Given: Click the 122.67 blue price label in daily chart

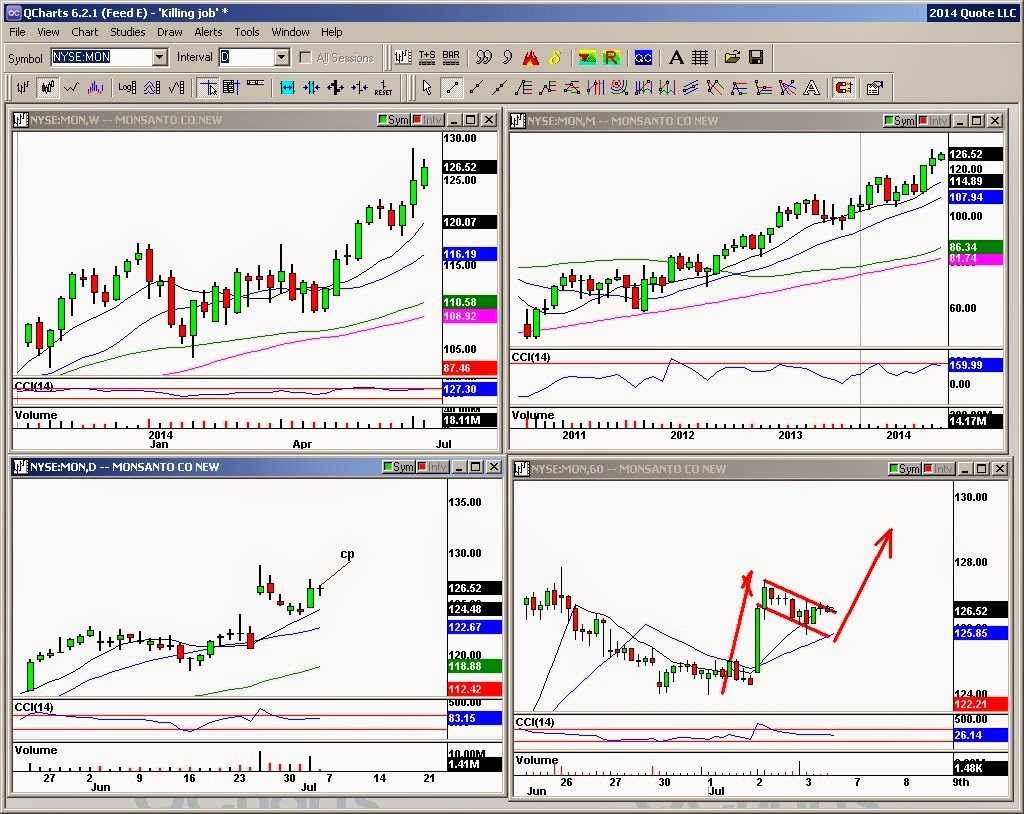Looking at the screenshot, I should (474, 627).
